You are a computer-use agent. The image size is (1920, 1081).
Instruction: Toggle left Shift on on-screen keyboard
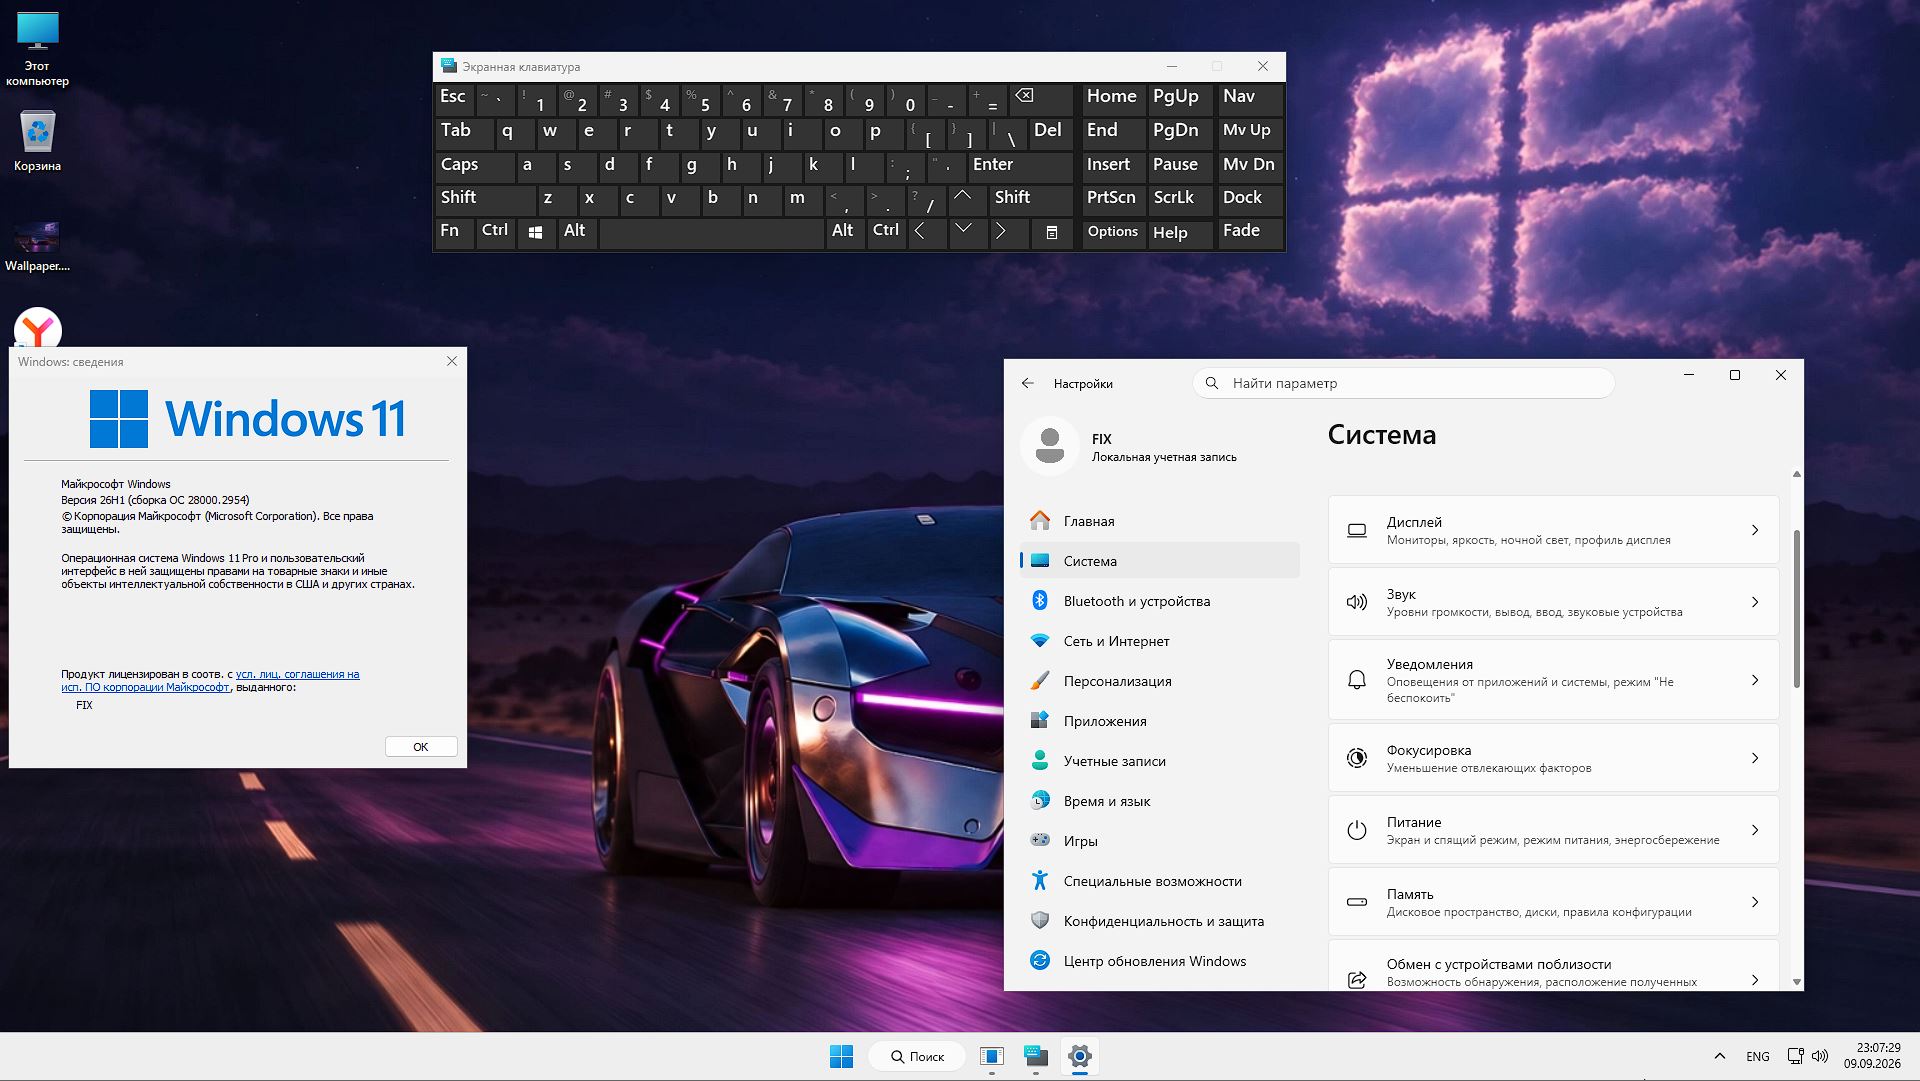(485, 198)
